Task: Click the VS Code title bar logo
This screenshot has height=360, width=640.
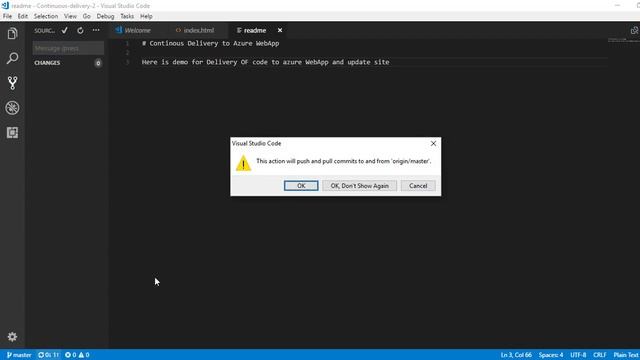Action: (5, 5)
